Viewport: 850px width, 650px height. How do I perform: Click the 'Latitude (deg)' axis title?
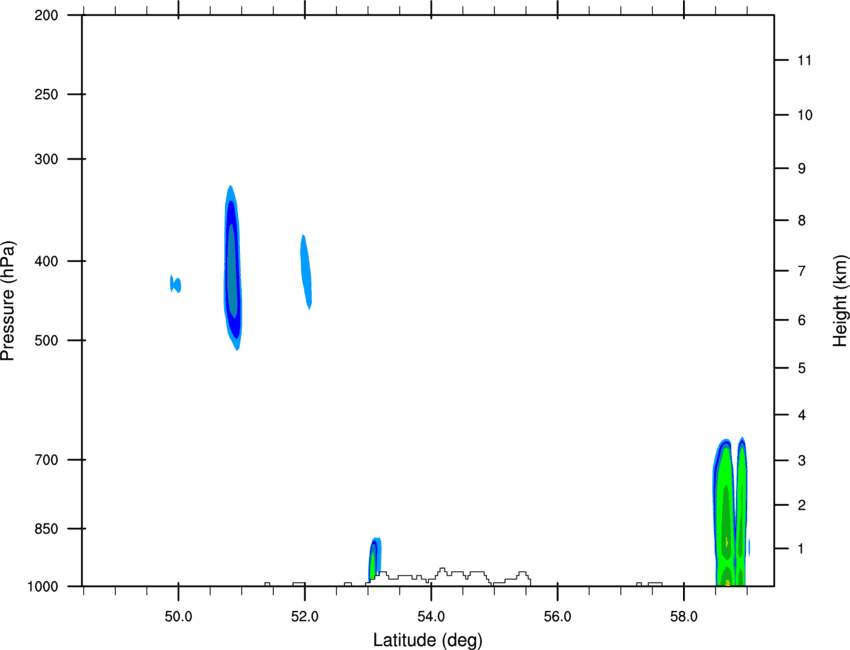[428, 640]
